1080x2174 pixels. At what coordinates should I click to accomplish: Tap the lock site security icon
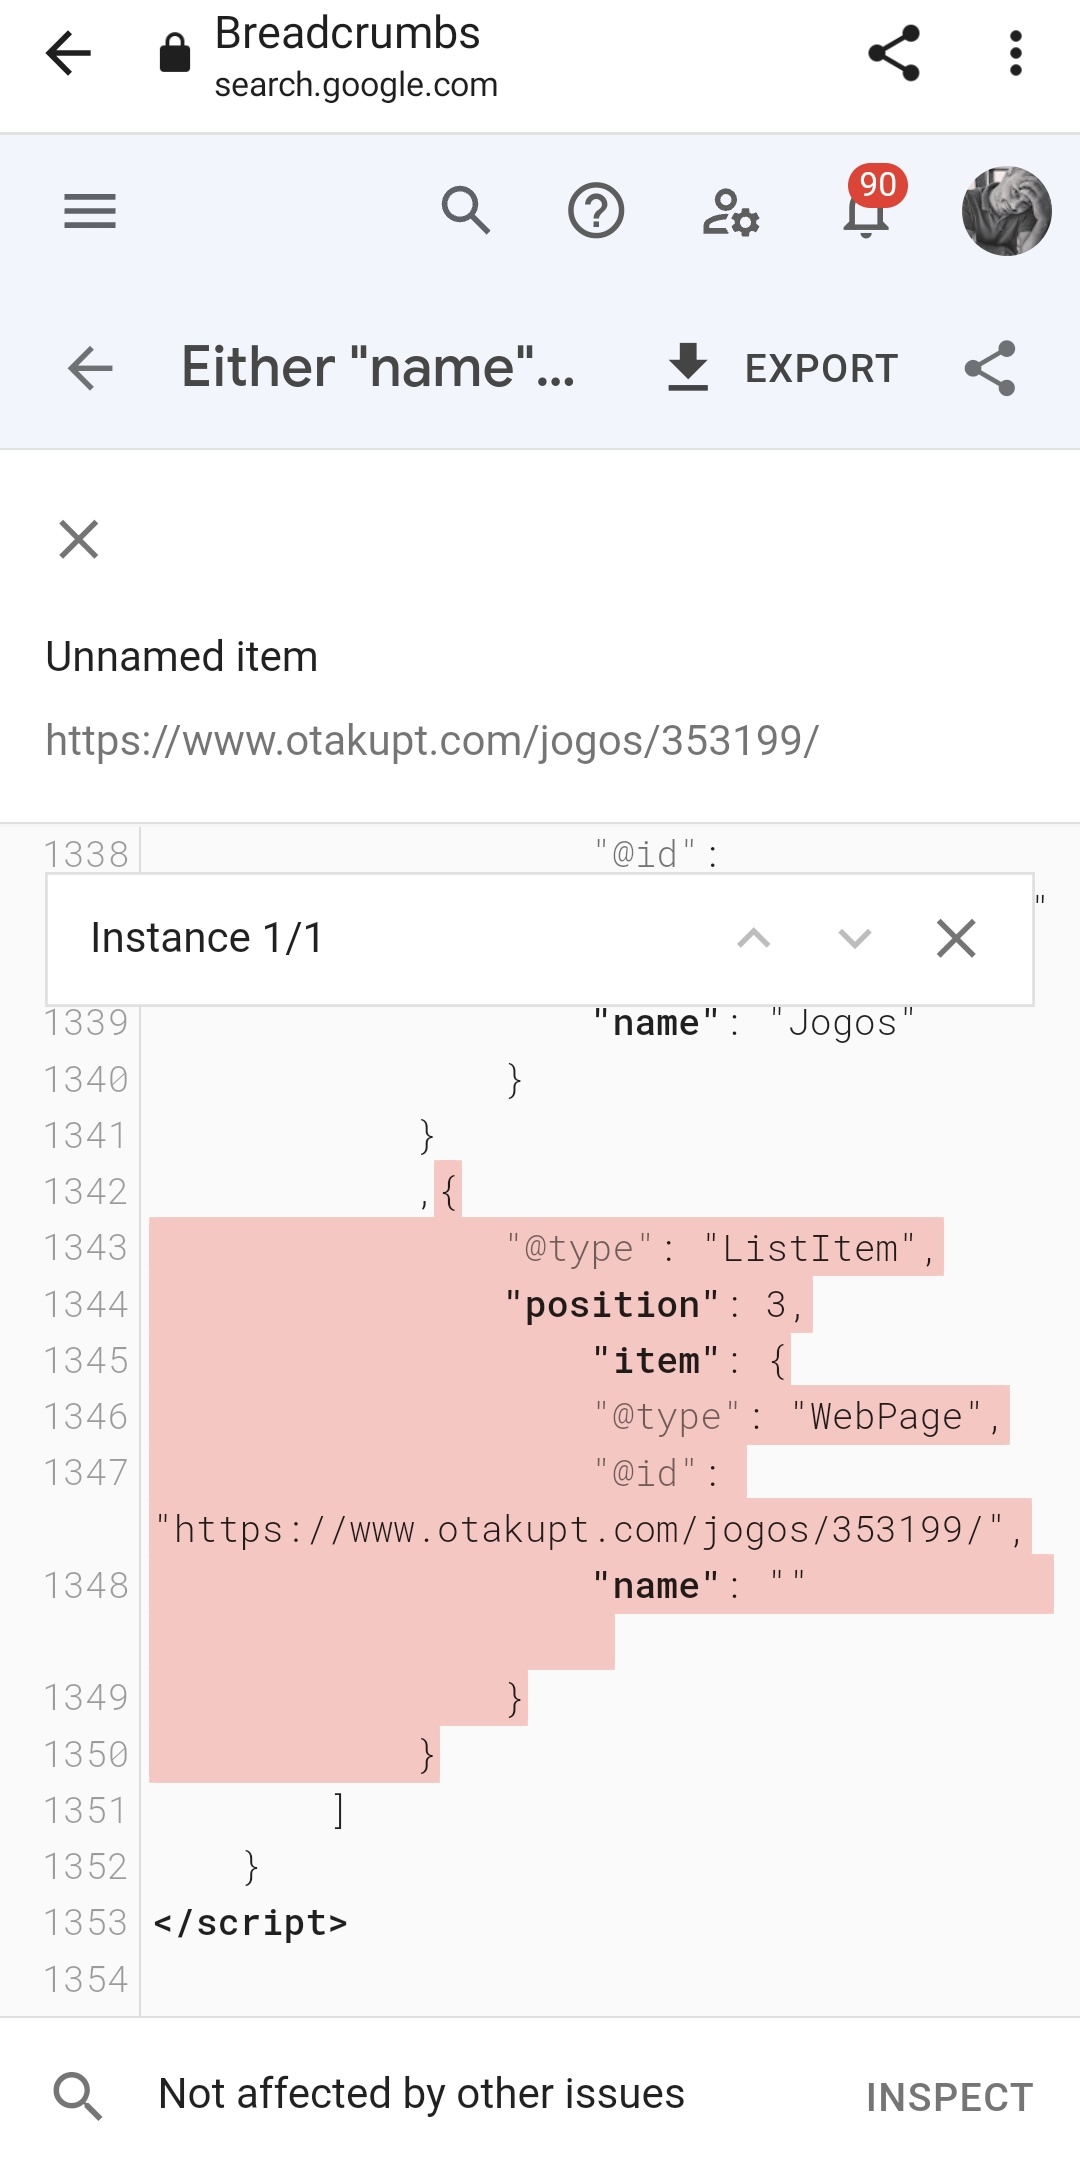point(175,52)
